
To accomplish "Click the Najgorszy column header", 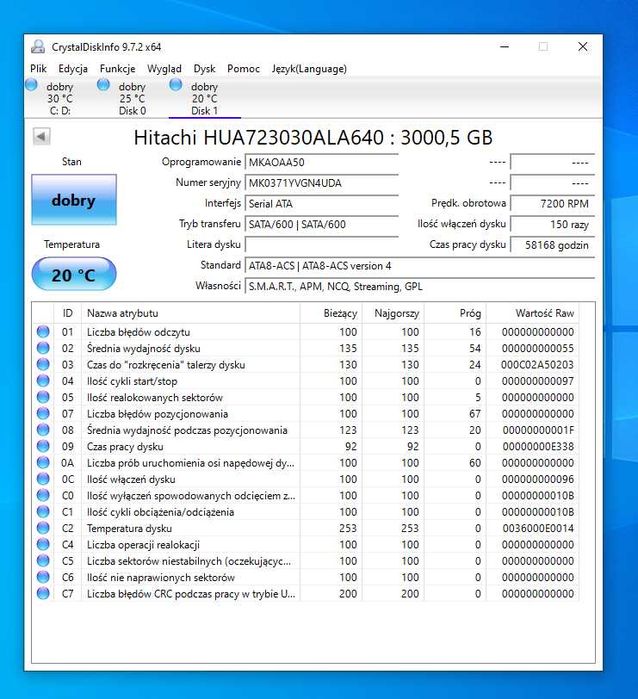I will [393, 313].
